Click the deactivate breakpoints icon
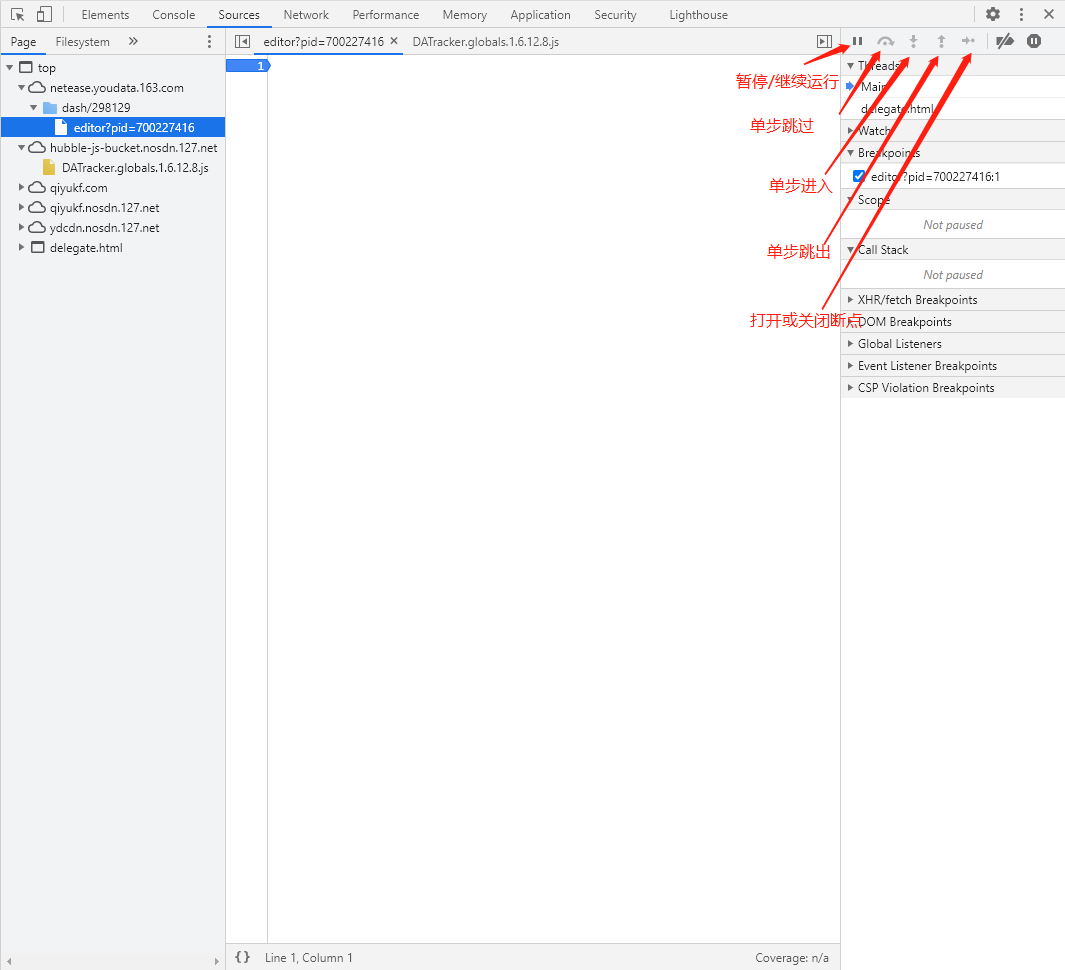1065x970 pixels. 1006,41
